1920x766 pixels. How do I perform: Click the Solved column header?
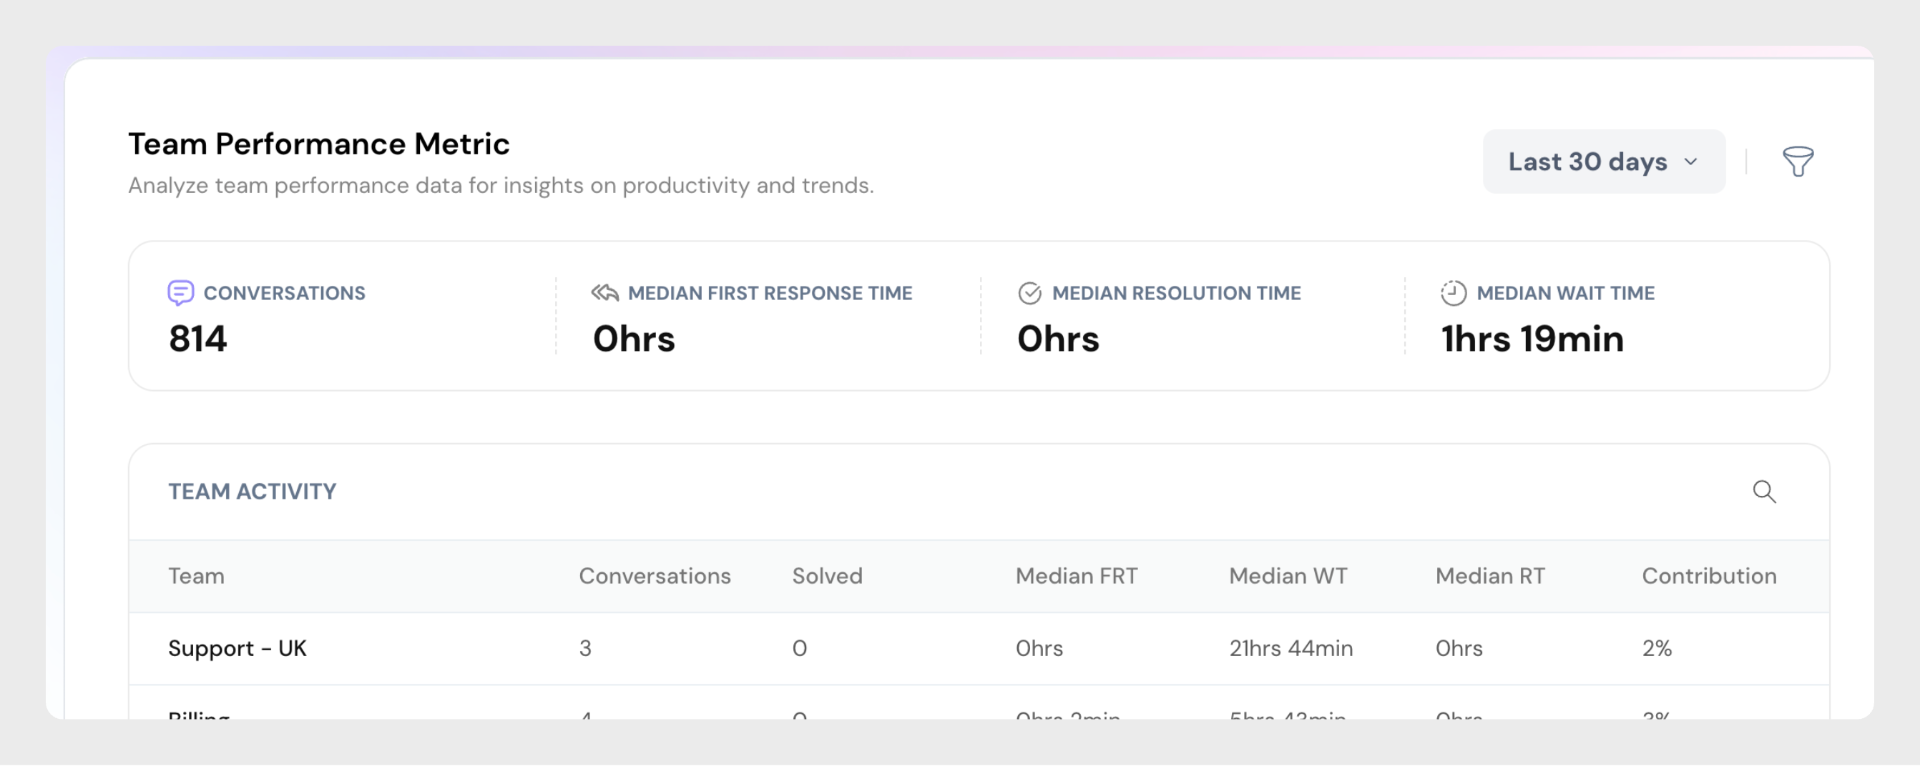click(x=827, y=576)
